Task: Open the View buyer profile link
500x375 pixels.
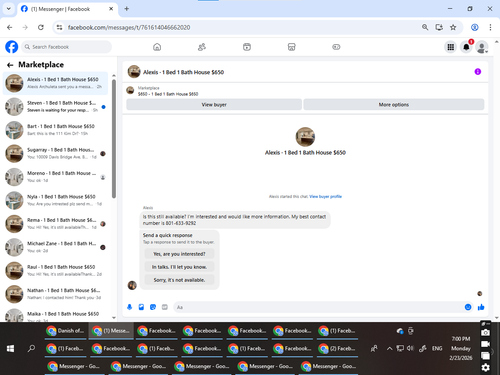Action: (325, 196)
